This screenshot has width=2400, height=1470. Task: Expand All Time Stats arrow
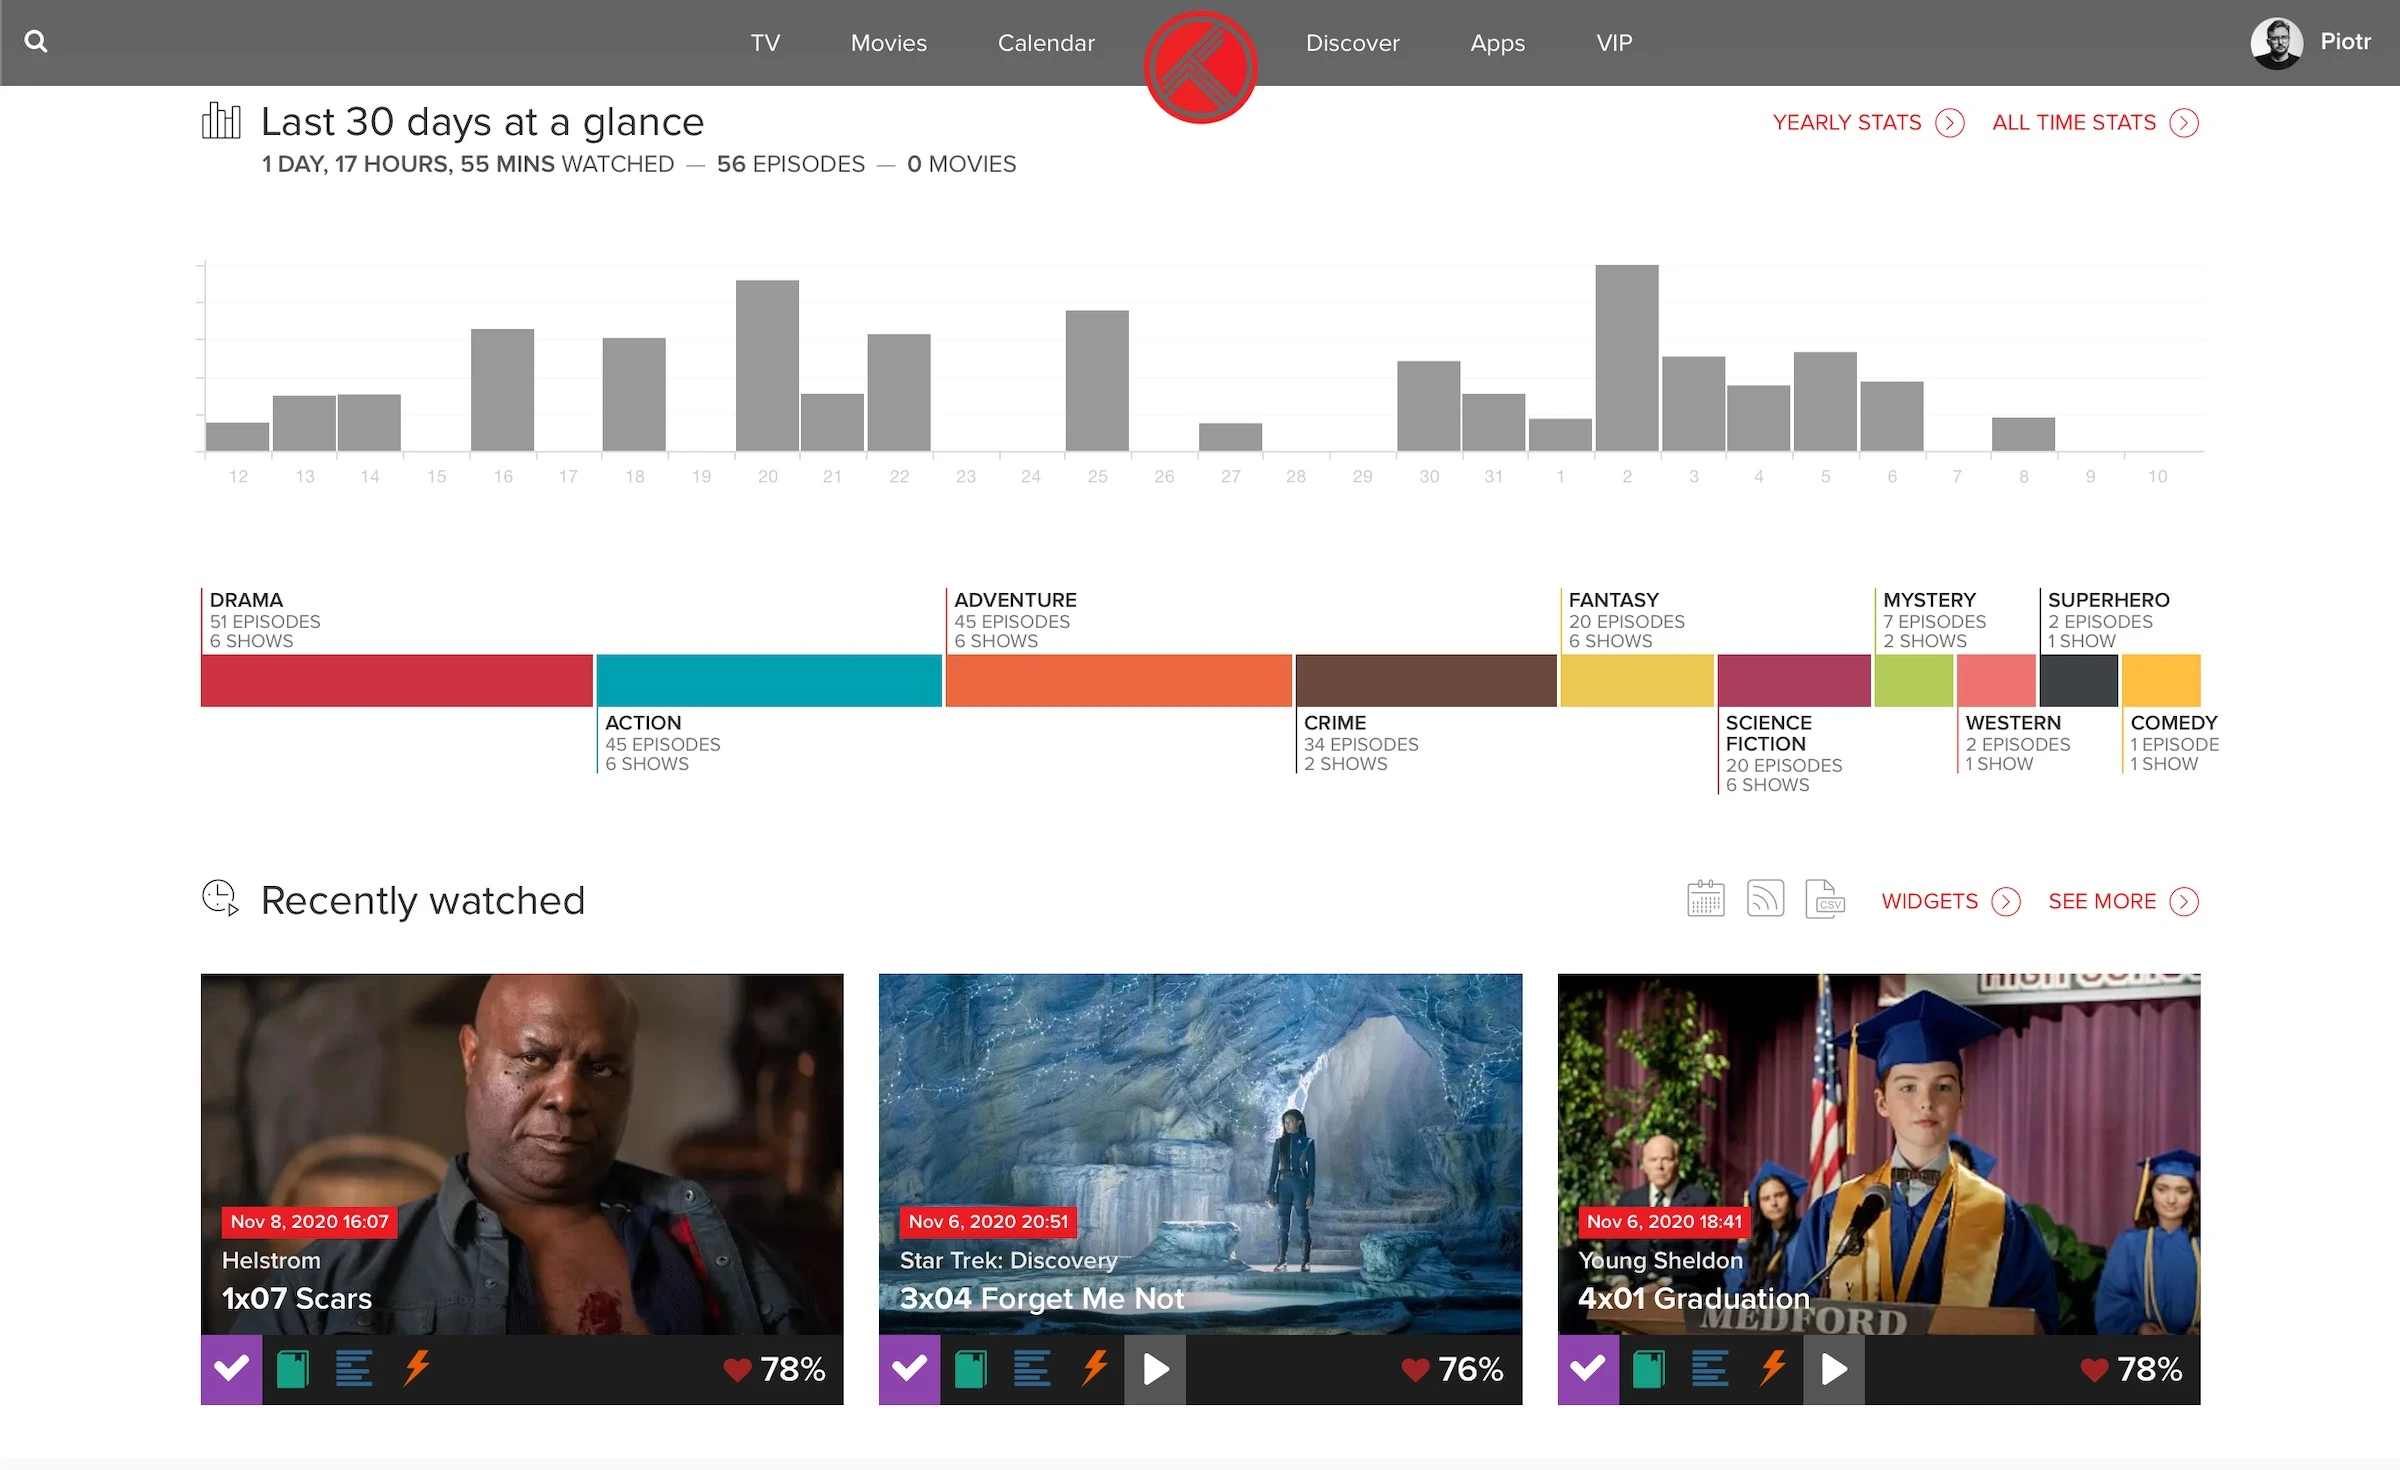coord(2184,123)
